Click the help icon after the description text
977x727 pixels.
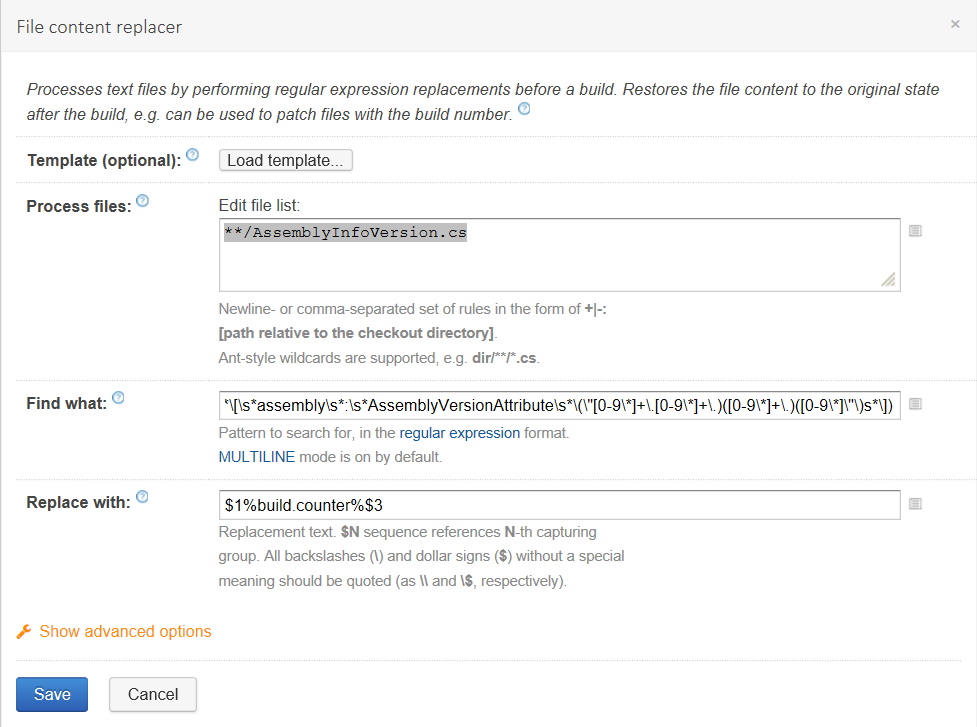click(524, 110)
